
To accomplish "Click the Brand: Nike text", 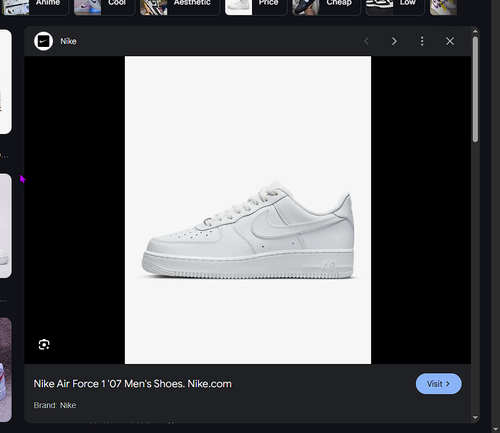I will [55, 405].
